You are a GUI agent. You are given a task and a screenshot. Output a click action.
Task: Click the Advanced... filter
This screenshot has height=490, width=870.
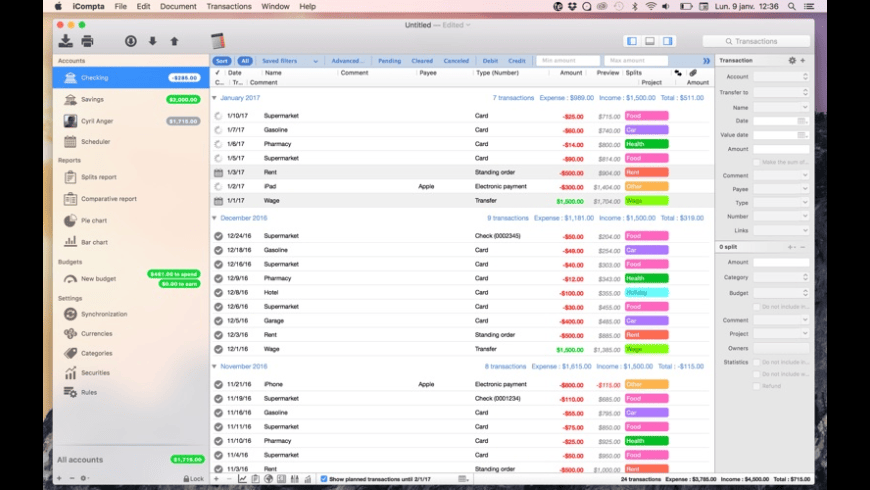click(x=347, y=61)
